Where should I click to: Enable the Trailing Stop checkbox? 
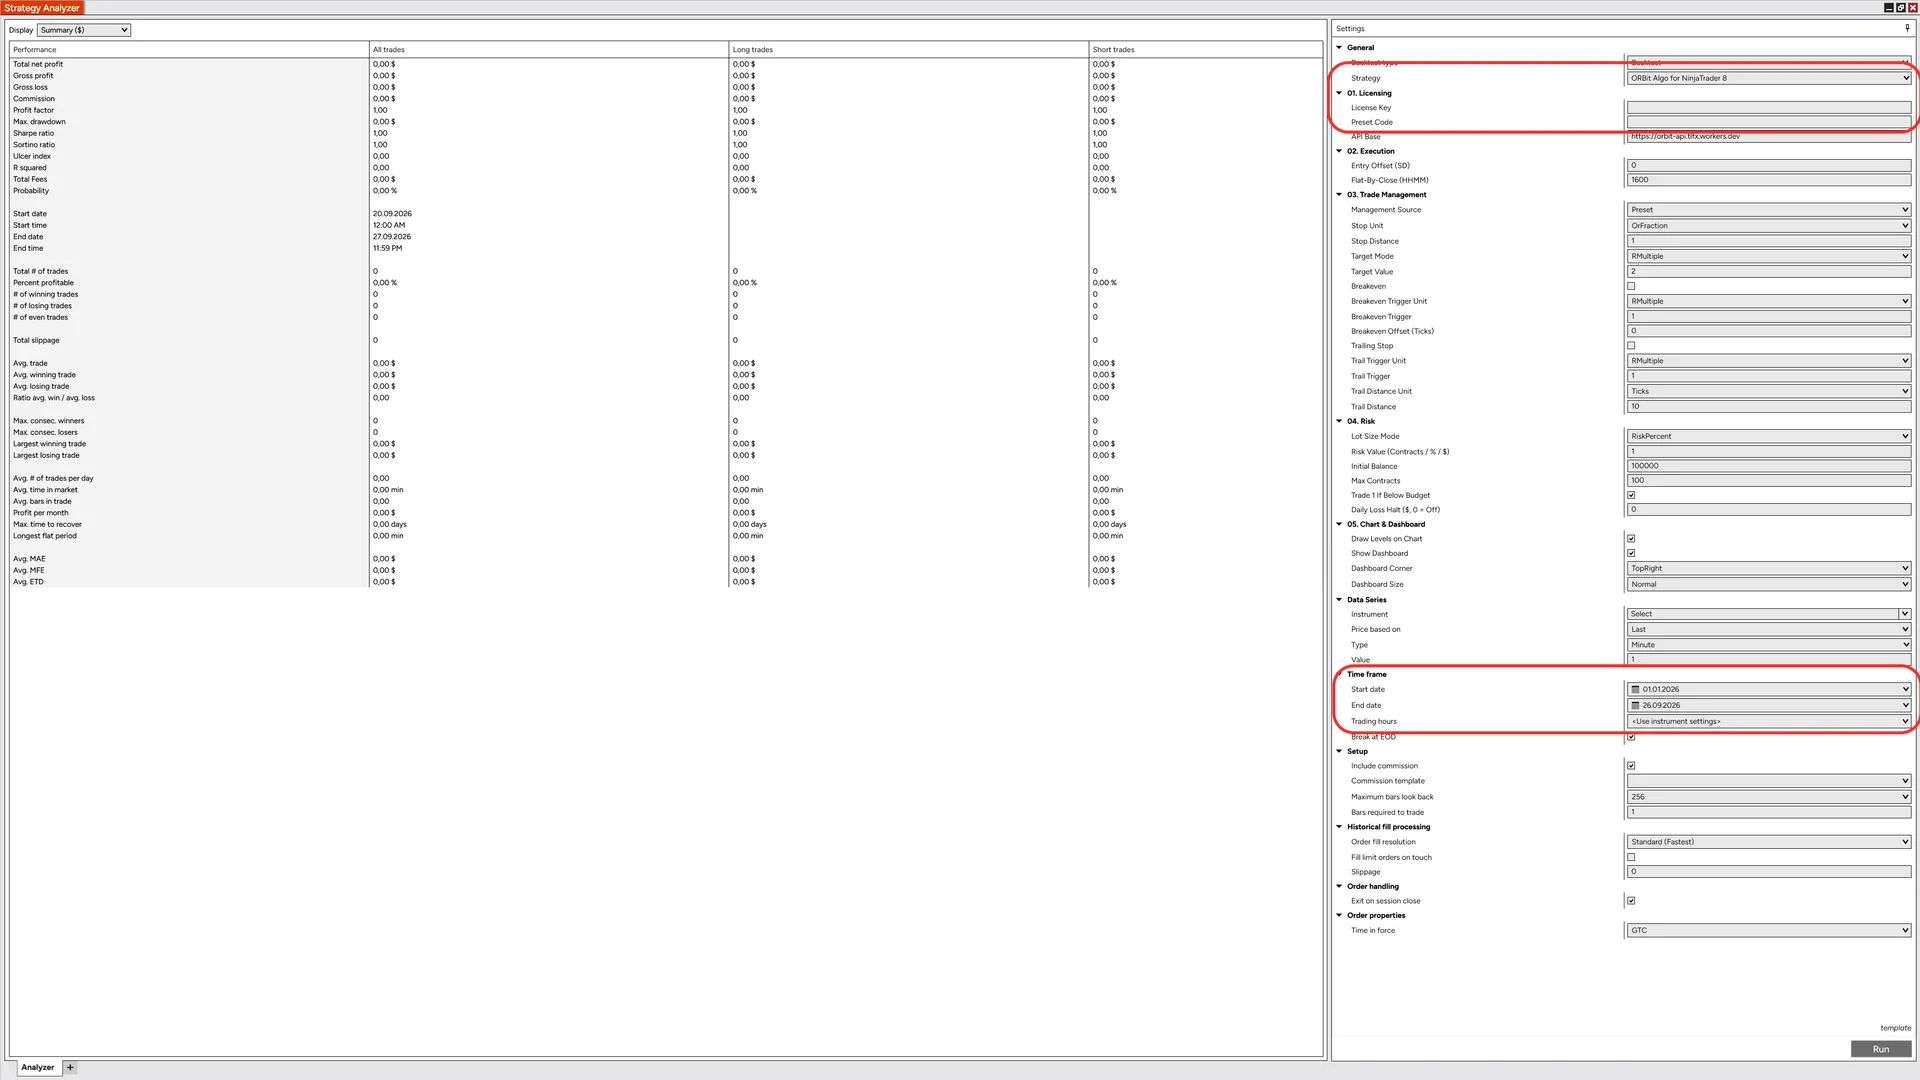click(x=1631, y=346)
